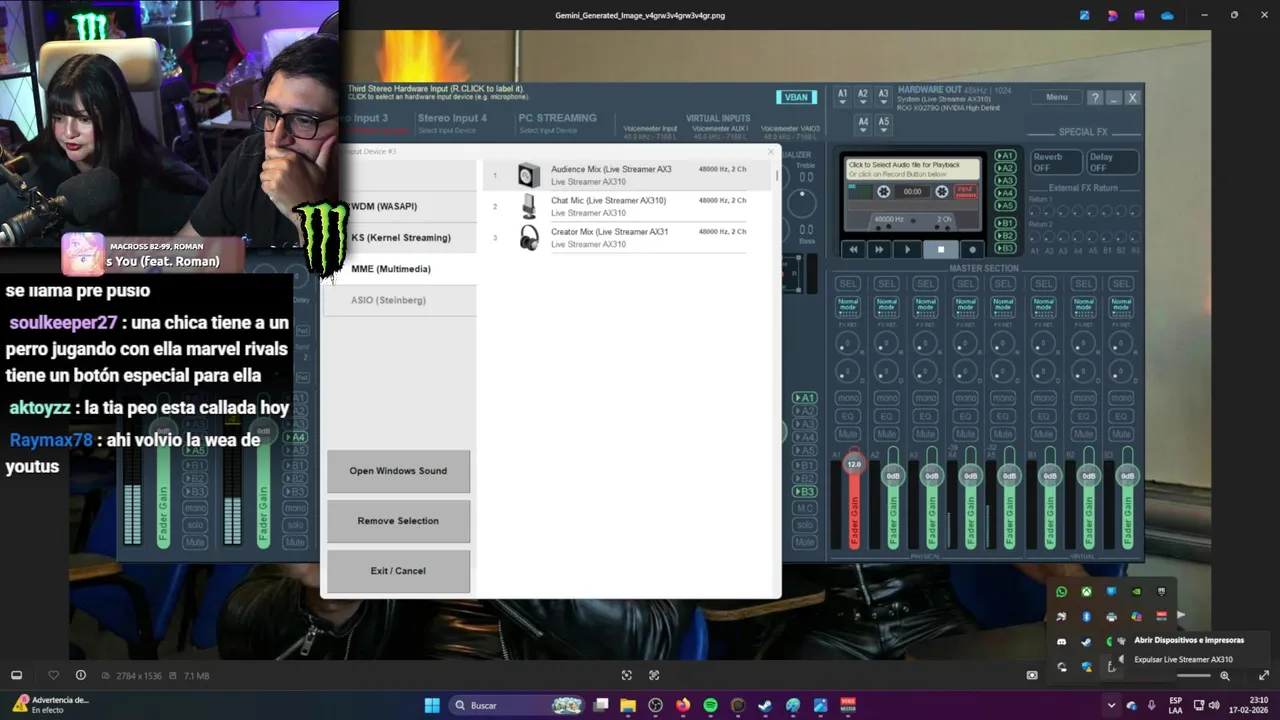Toggle mono on master strip A3
This screenshot has height=720, width=1280.
point(925,398)
